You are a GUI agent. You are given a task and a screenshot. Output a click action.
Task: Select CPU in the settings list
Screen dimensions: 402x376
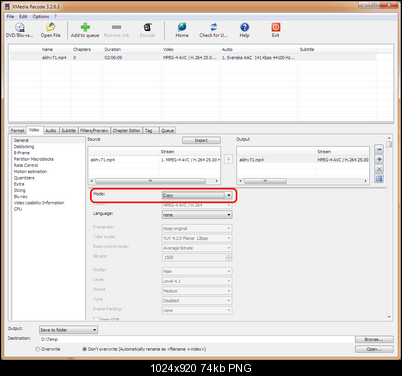pos(18,209)
